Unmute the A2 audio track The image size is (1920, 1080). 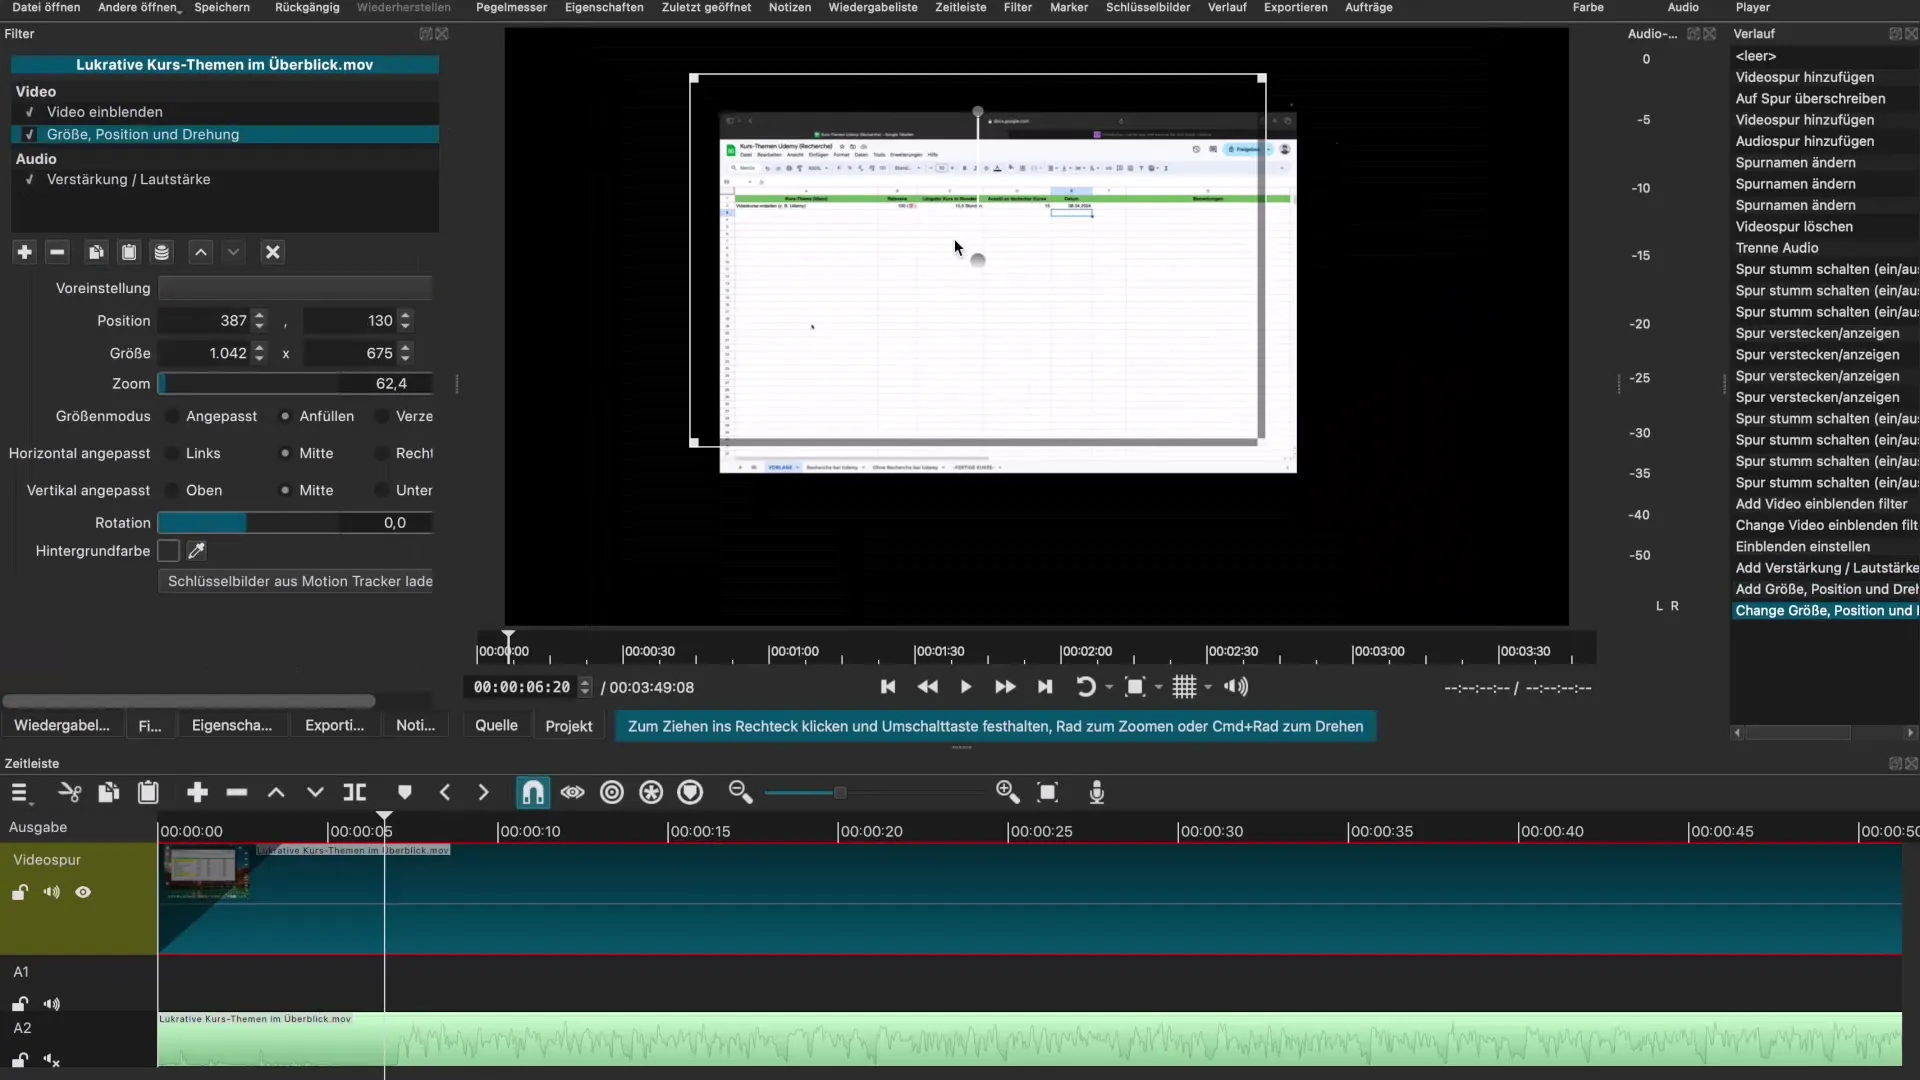click(x=52, y=1060)
